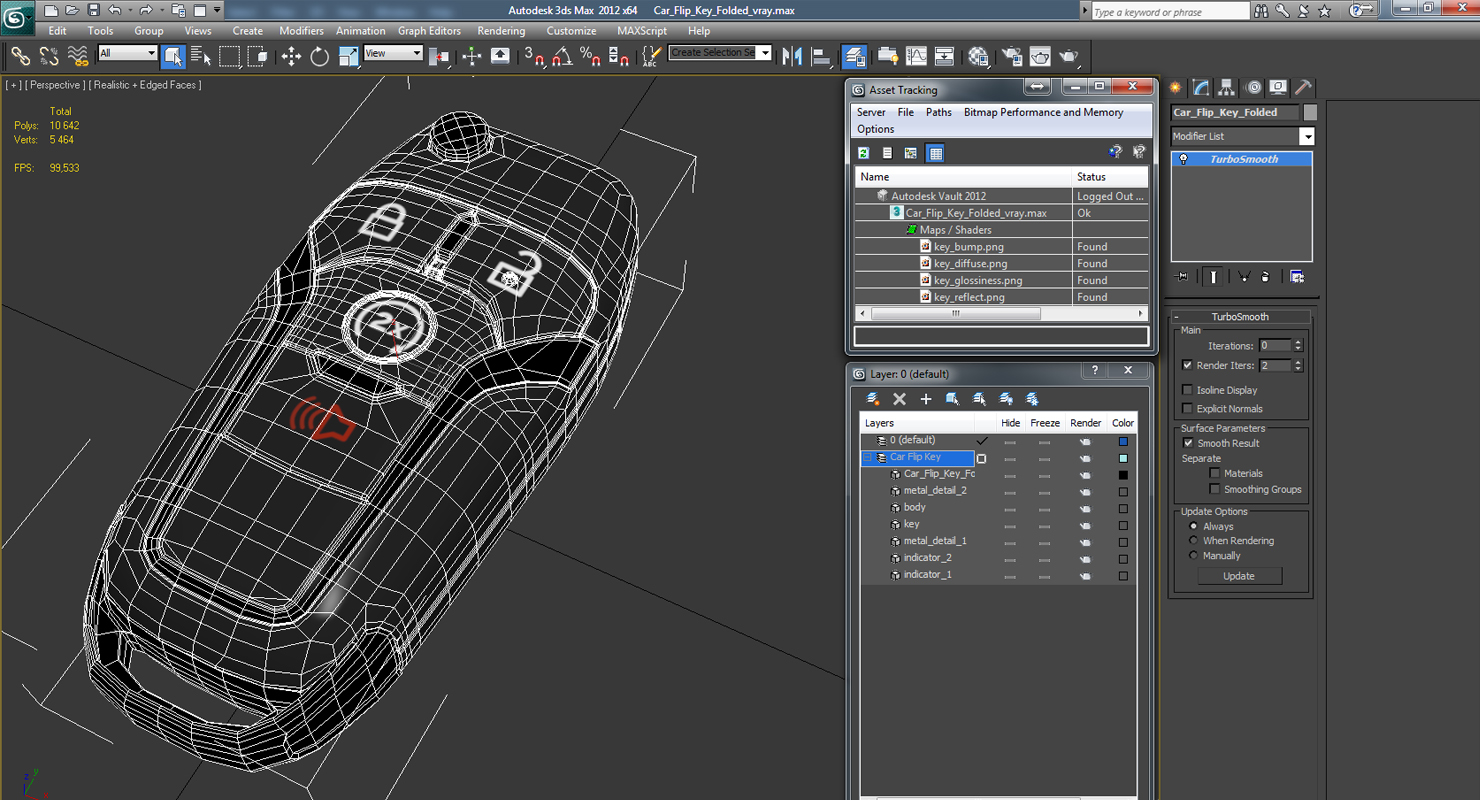Activate the Select Object tool

tap(173, 56)
